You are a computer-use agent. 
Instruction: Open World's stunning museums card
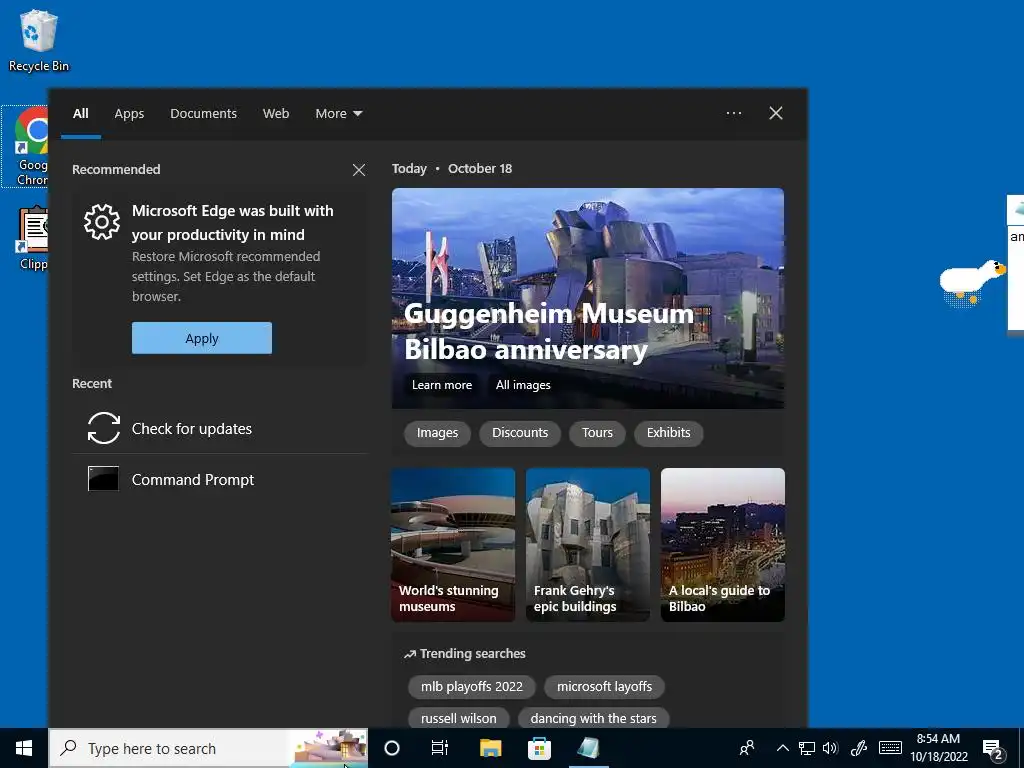click(x=453, y=545)
